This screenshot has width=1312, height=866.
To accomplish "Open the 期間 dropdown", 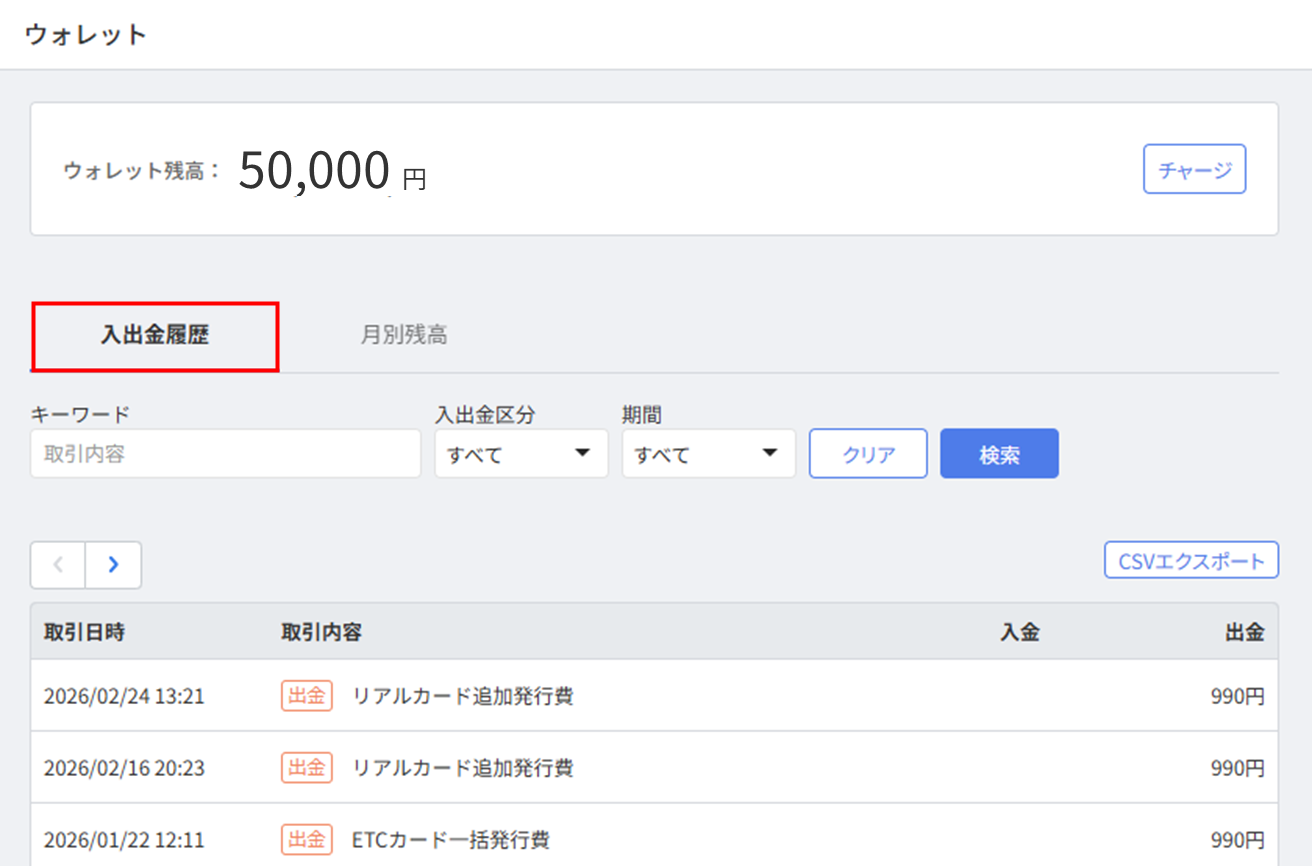I will pyautogui.click(x=708, y=454).
